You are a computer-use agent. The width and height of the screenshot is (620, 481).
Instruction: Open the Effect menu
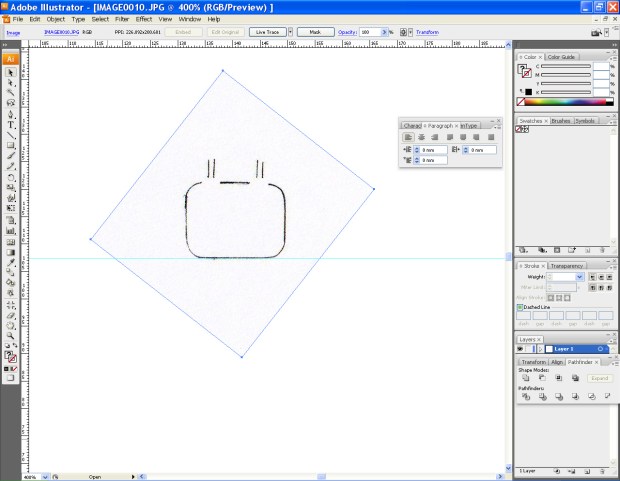(144, 19)
